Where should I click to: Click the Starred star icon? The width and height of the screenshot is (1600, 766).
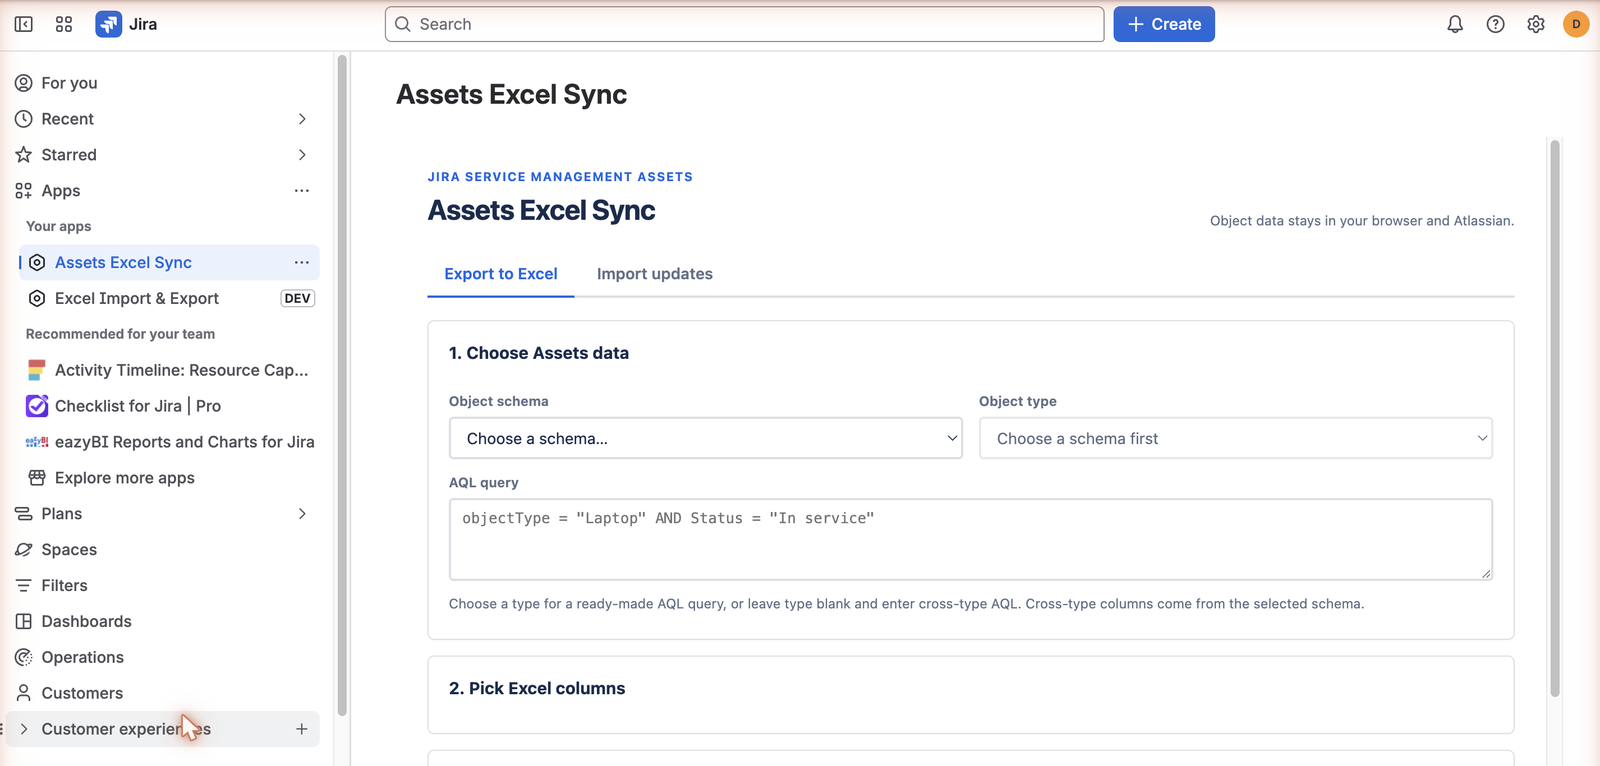coord(24,155)
